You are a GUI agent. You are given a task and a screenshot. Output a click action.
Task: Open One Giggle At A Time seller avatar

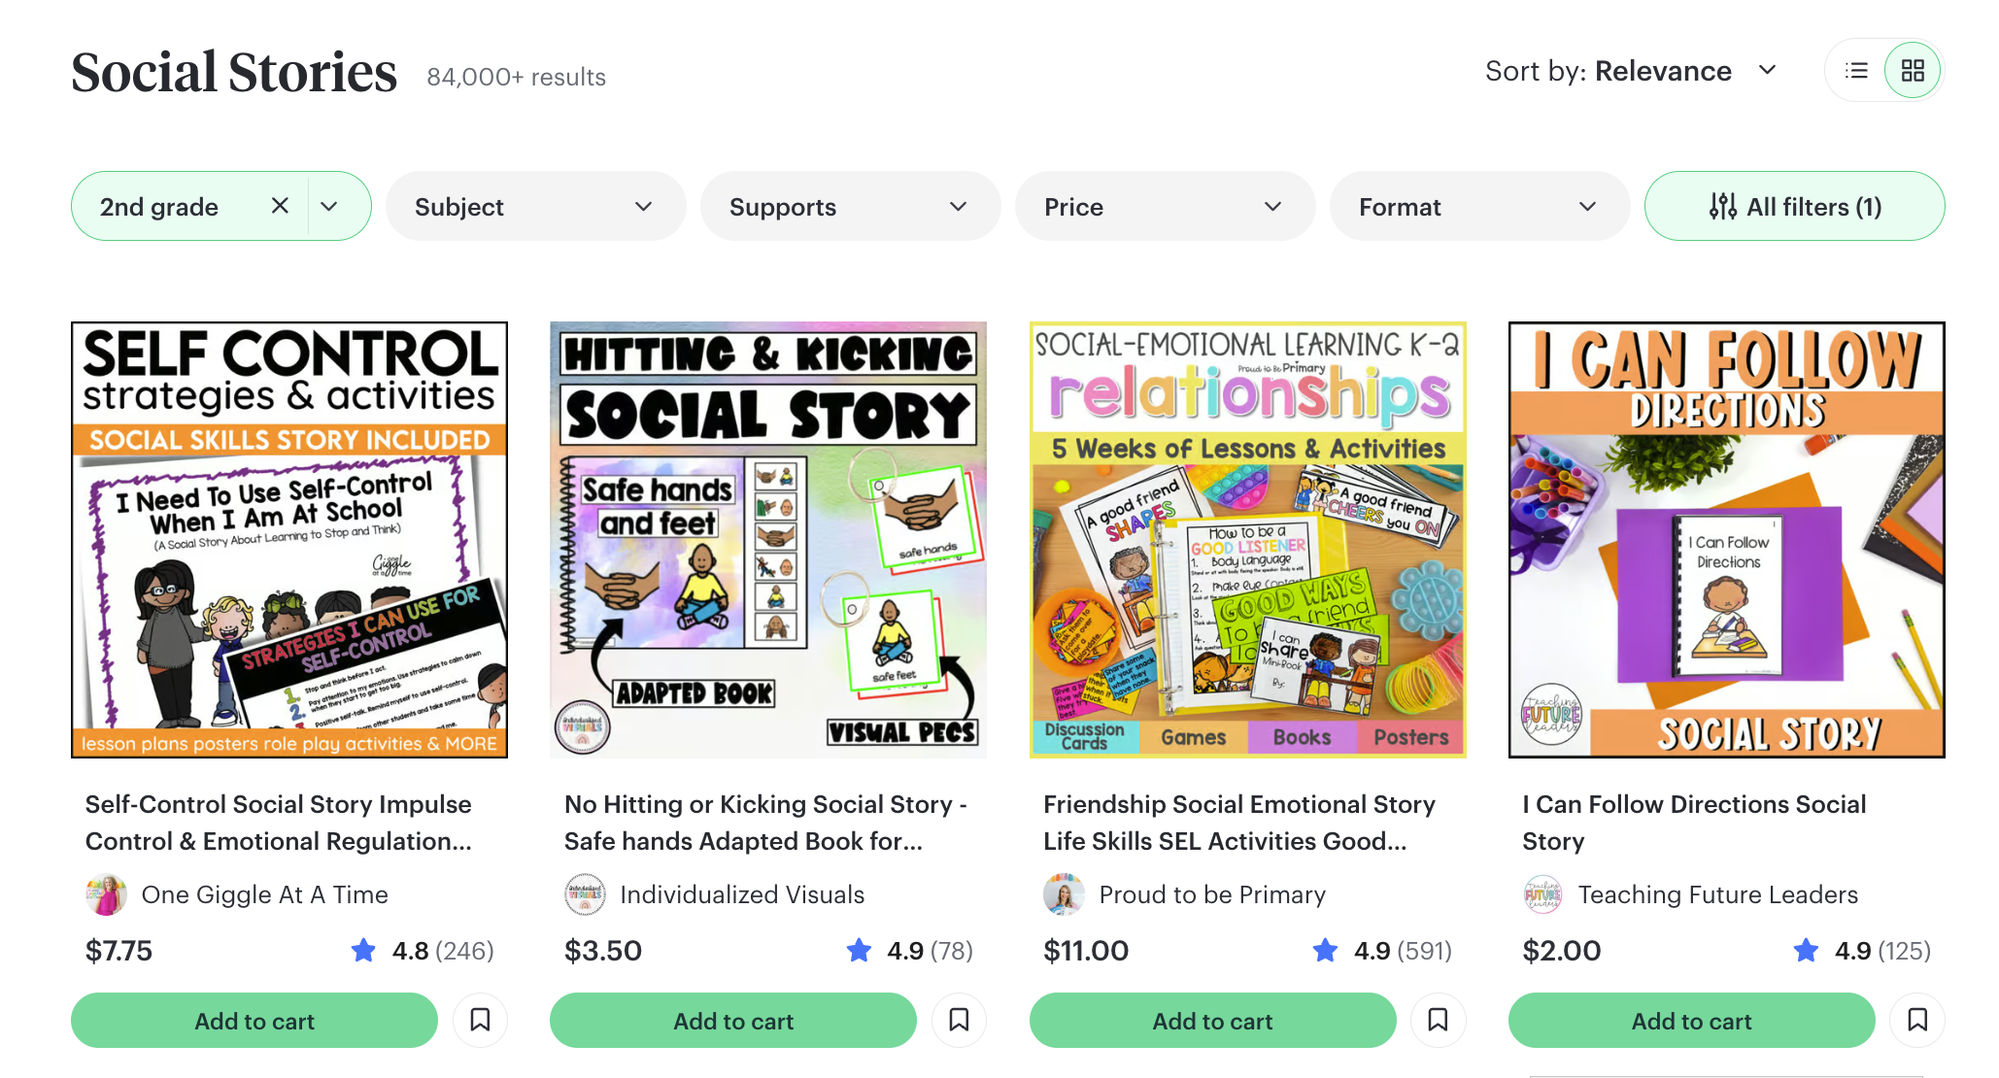click(106, 895)
